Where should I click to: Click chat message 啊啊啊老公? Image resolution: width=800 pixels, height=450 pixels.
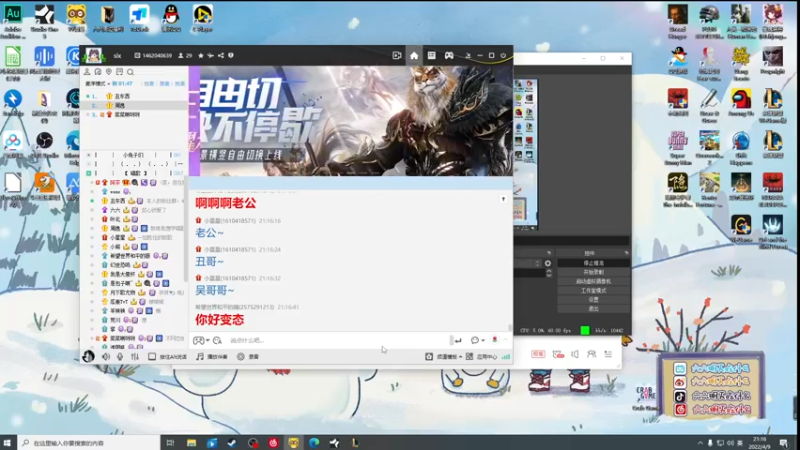(x=226, y=203)
